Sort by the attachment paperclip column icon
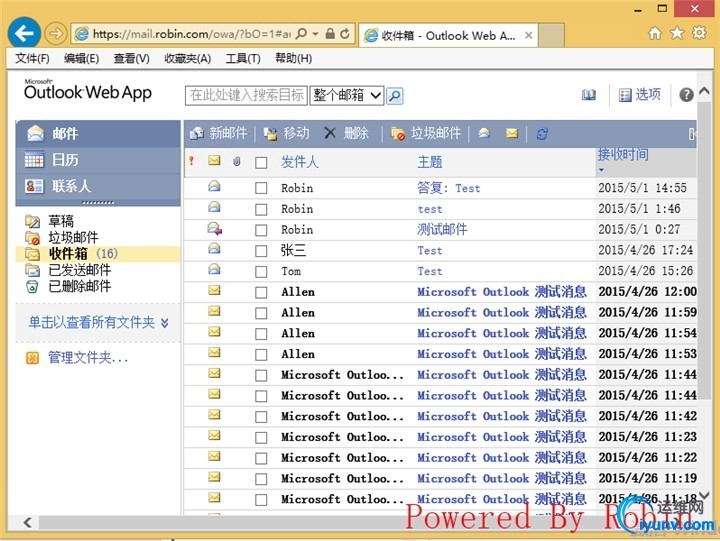This screenshot has width=720, height=541. tap(236, 161)
